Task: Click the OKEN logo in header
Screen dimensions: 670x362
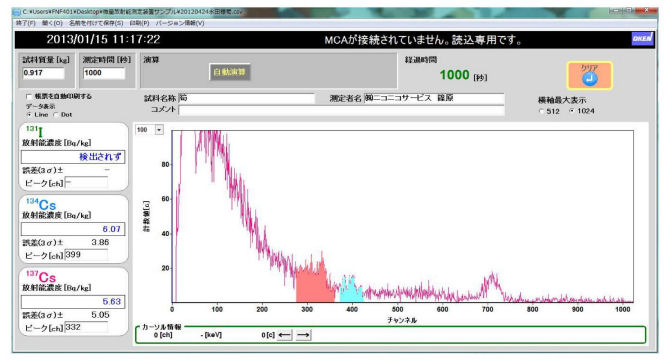Action: point(642,39)
